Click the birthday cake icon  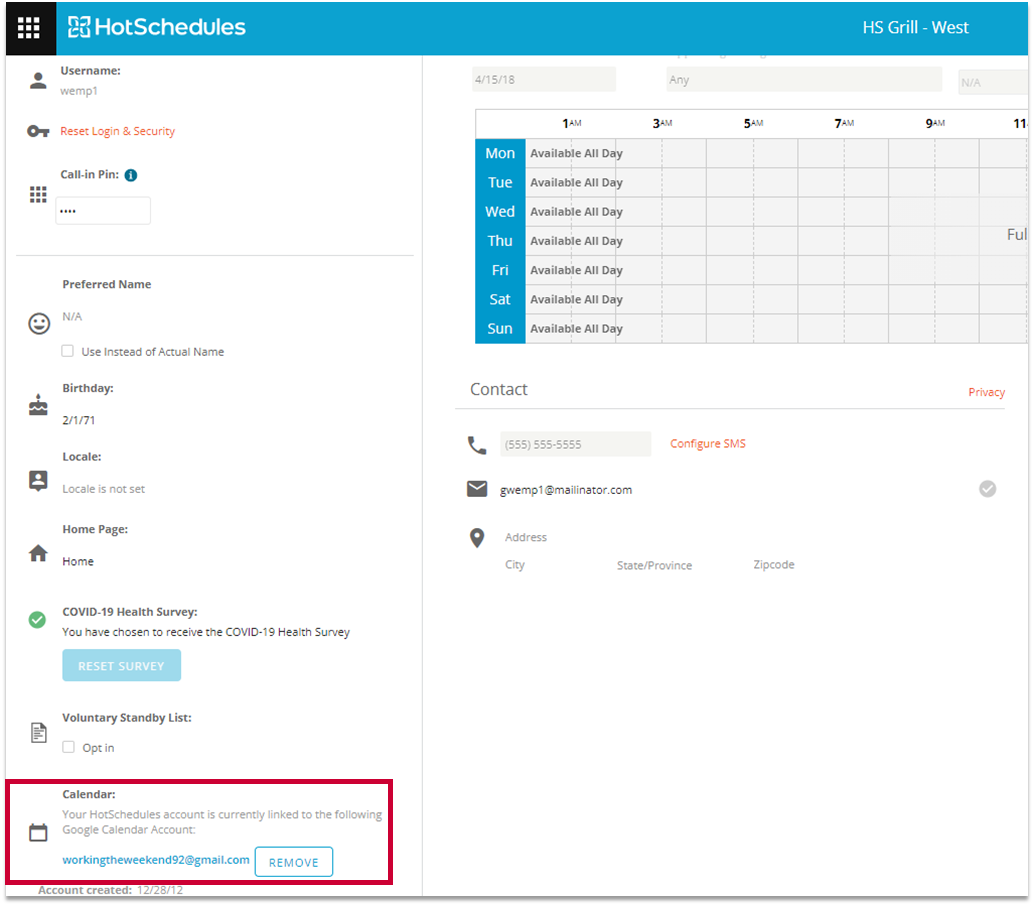38,405
